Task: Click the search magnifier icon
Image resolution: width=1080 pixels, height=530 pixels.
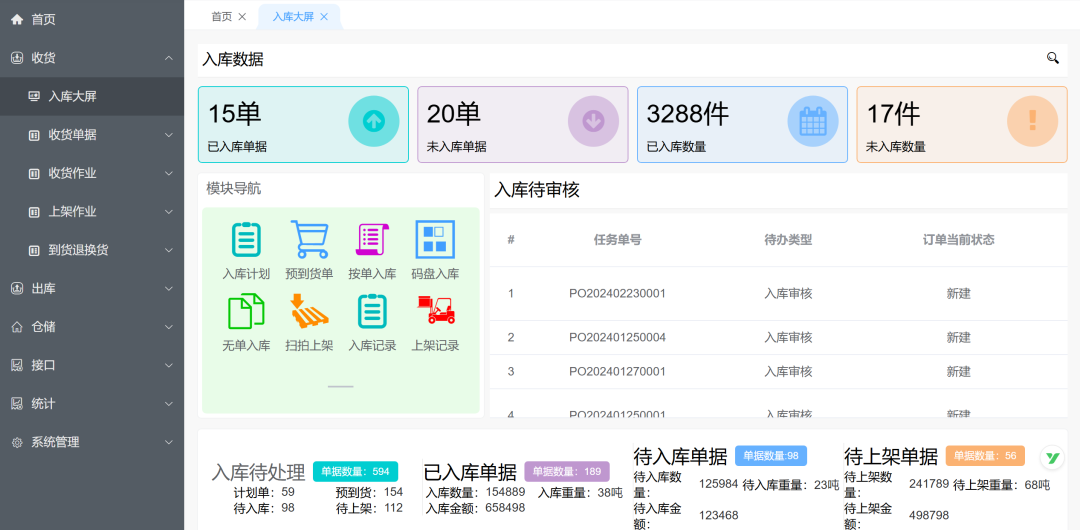Action: [x=1052, y=59]
